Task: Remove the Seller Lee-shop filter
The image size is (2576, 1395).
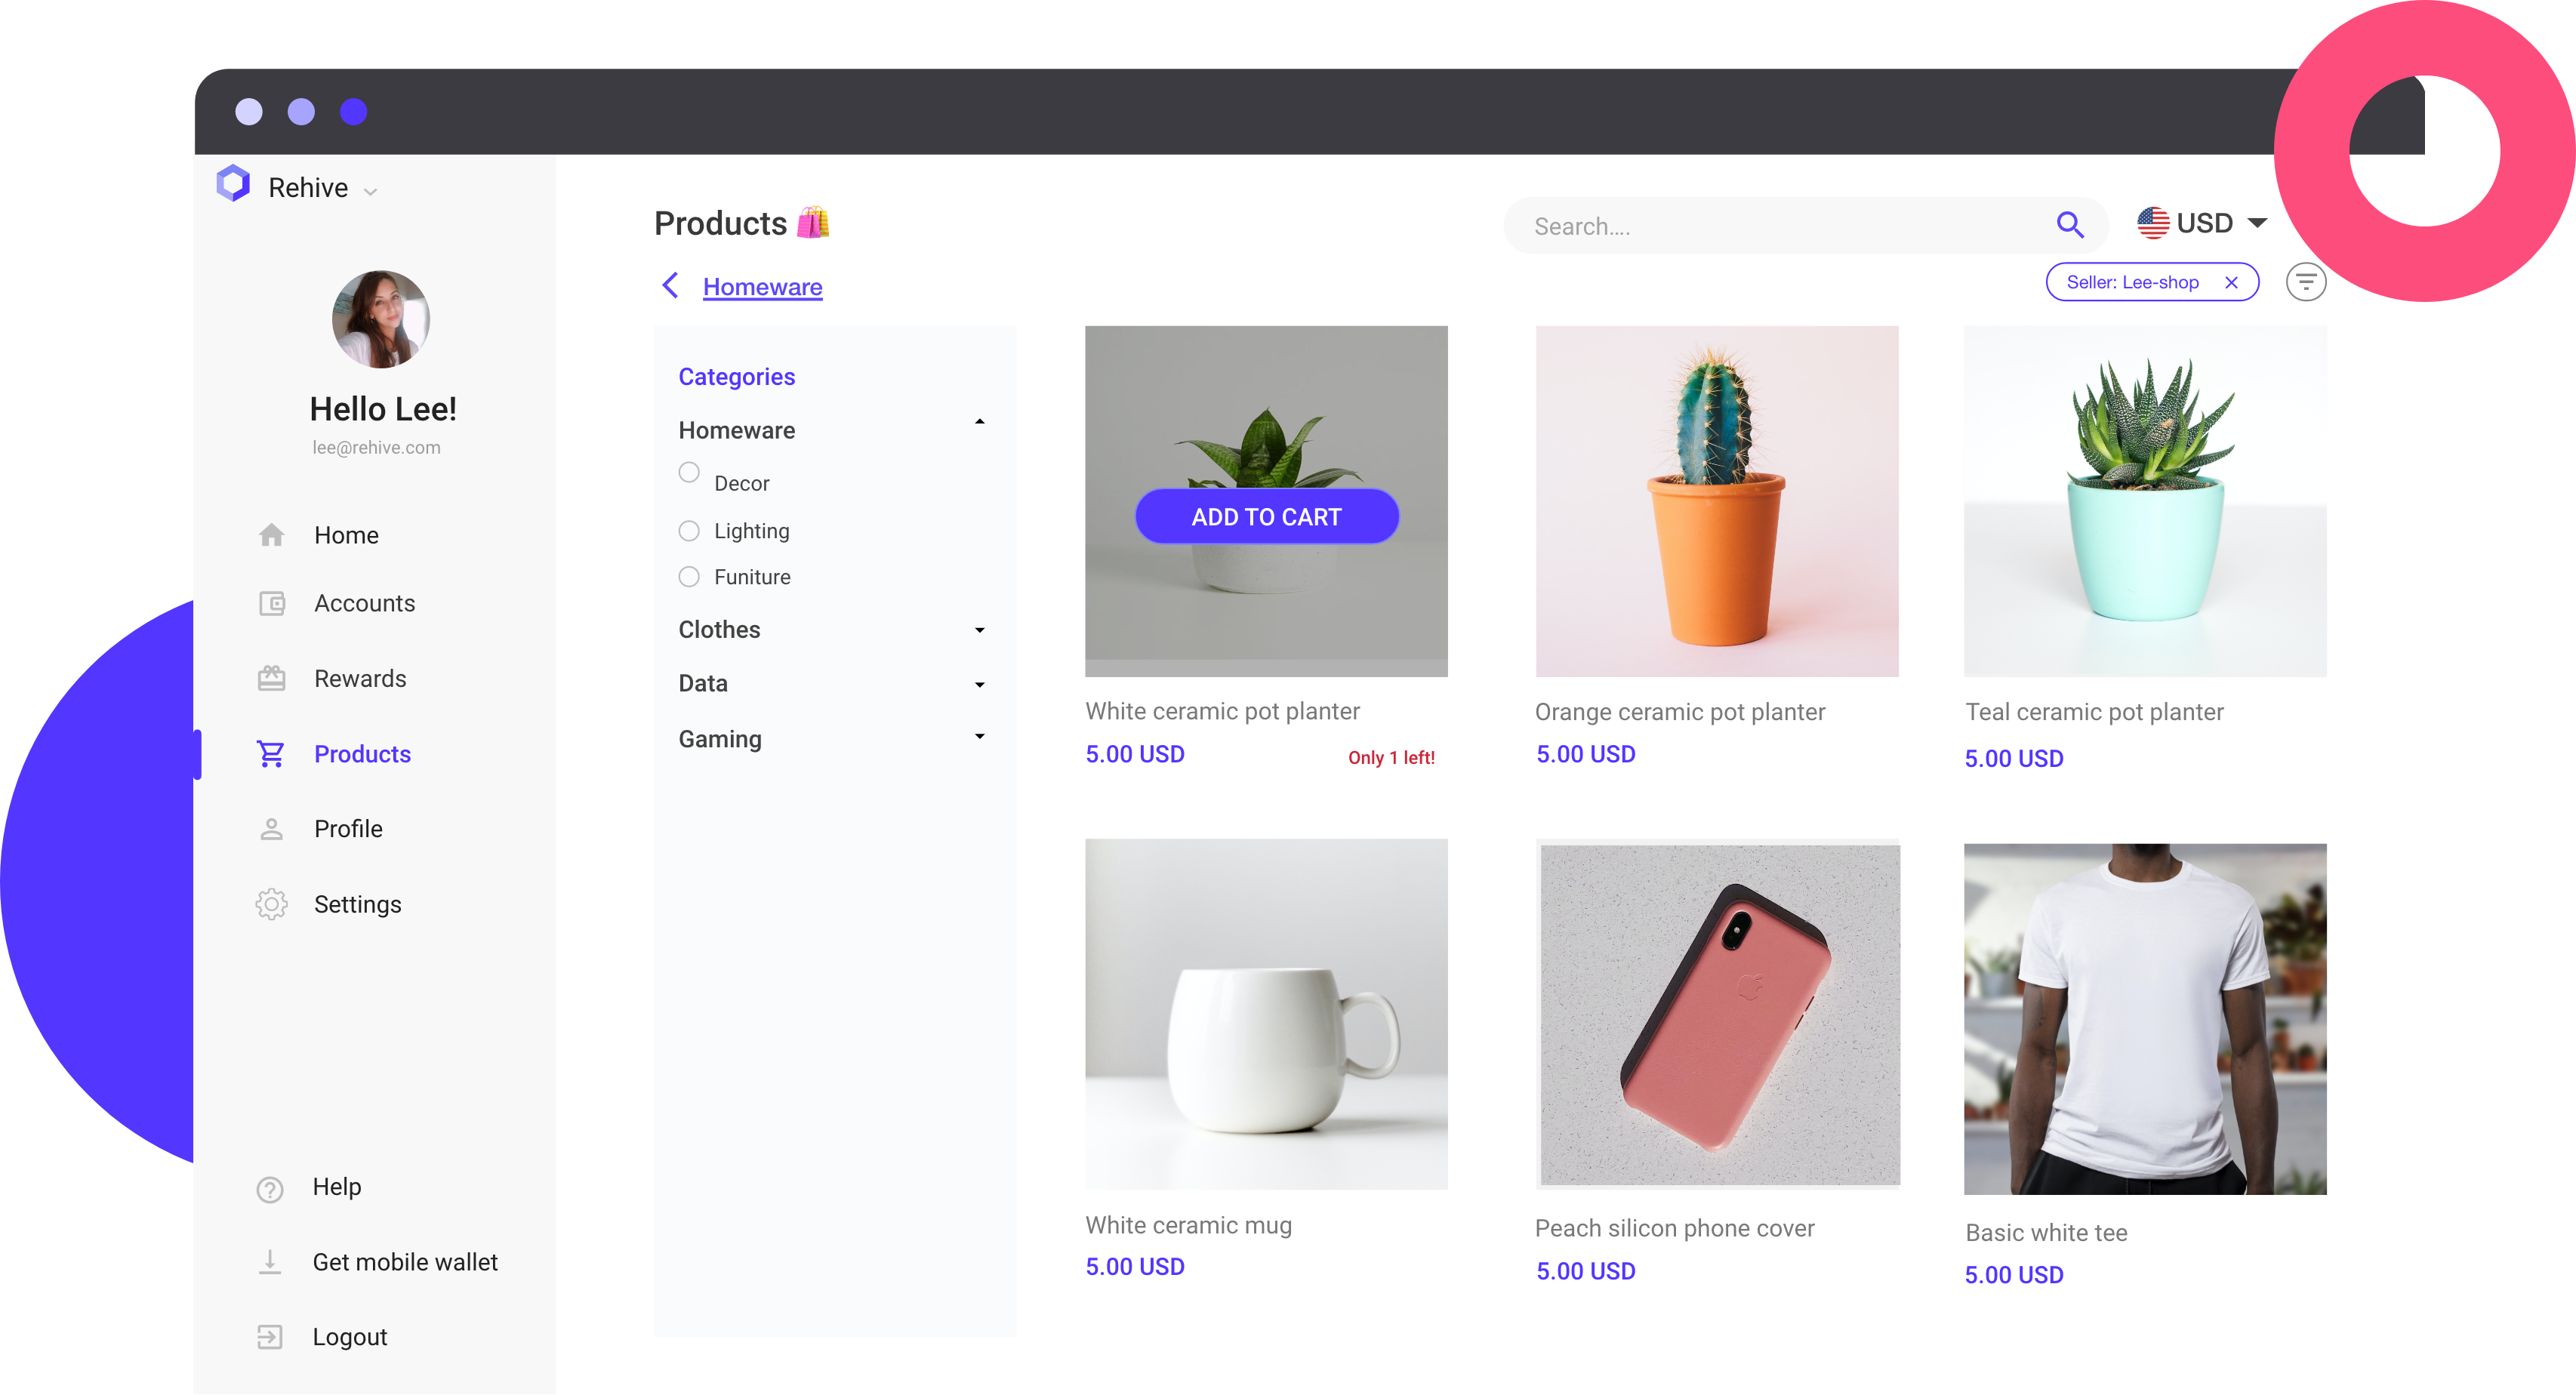Action: pyautogui.click(x=2229, y=280)
